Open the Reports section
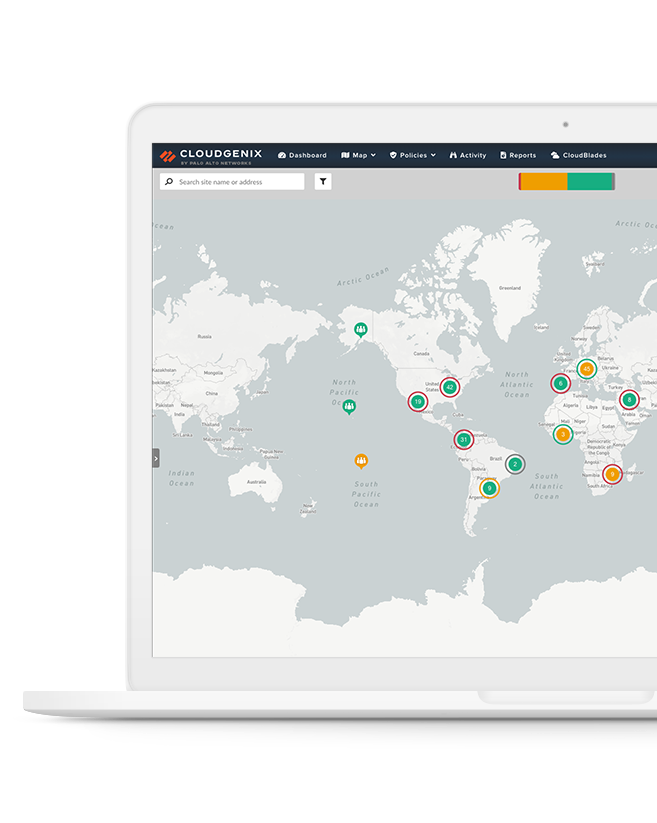Image resolution: width=657 pixels, height=823 pixels. pos(518,155)
